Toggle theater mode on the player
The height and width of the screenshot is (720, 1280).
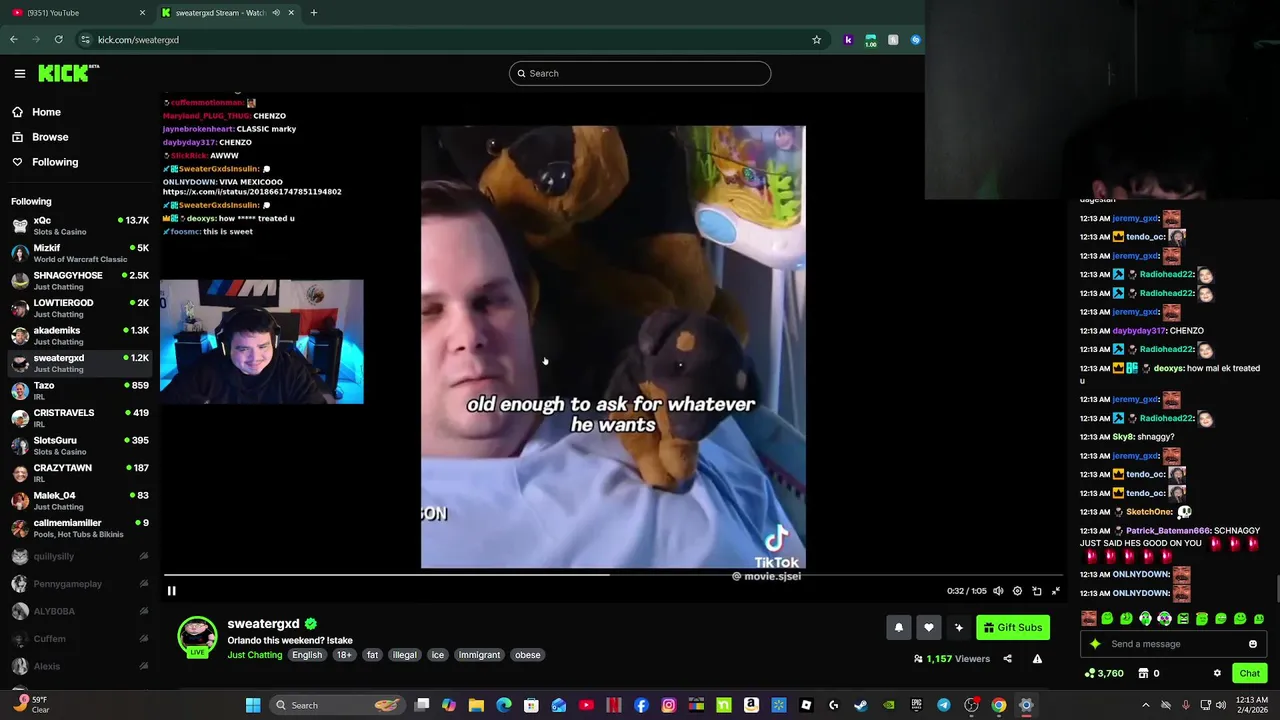1037,591
